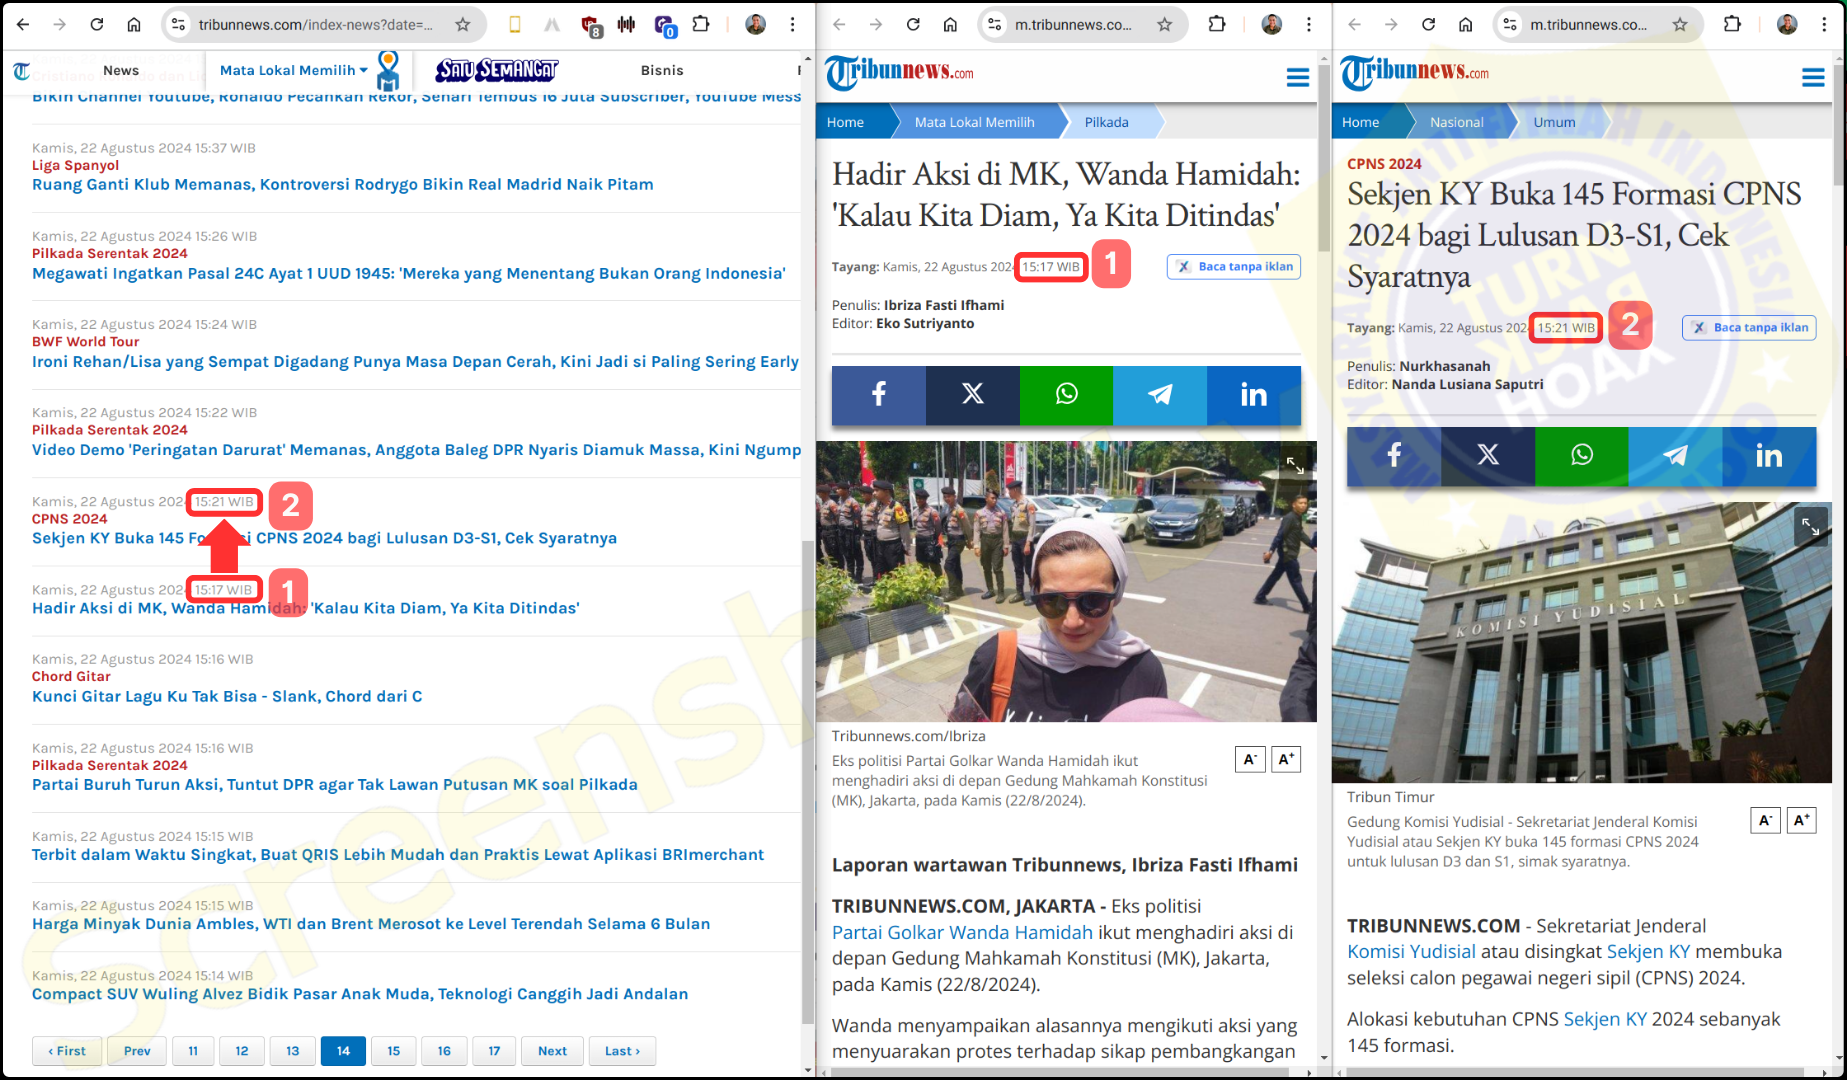Jump to First page of index
1847x1080 pixels.
(x=67, y=1051)
